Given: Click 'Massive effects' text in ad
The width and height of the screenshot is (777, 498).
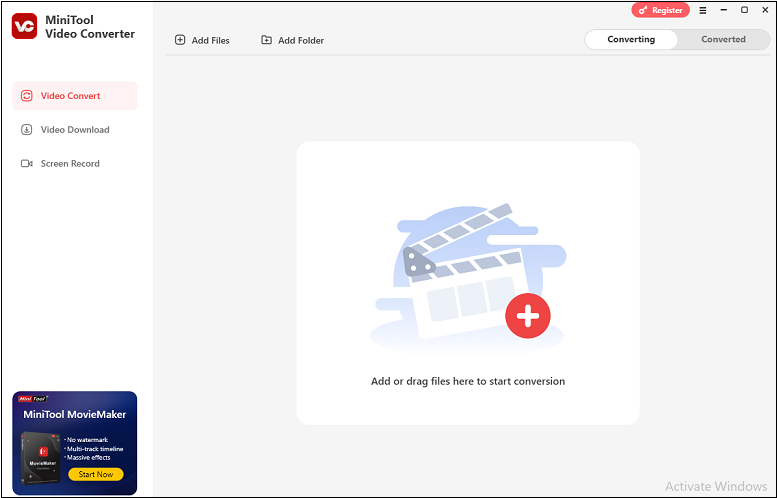Looking at the screenshot, I should pos(88,457).
